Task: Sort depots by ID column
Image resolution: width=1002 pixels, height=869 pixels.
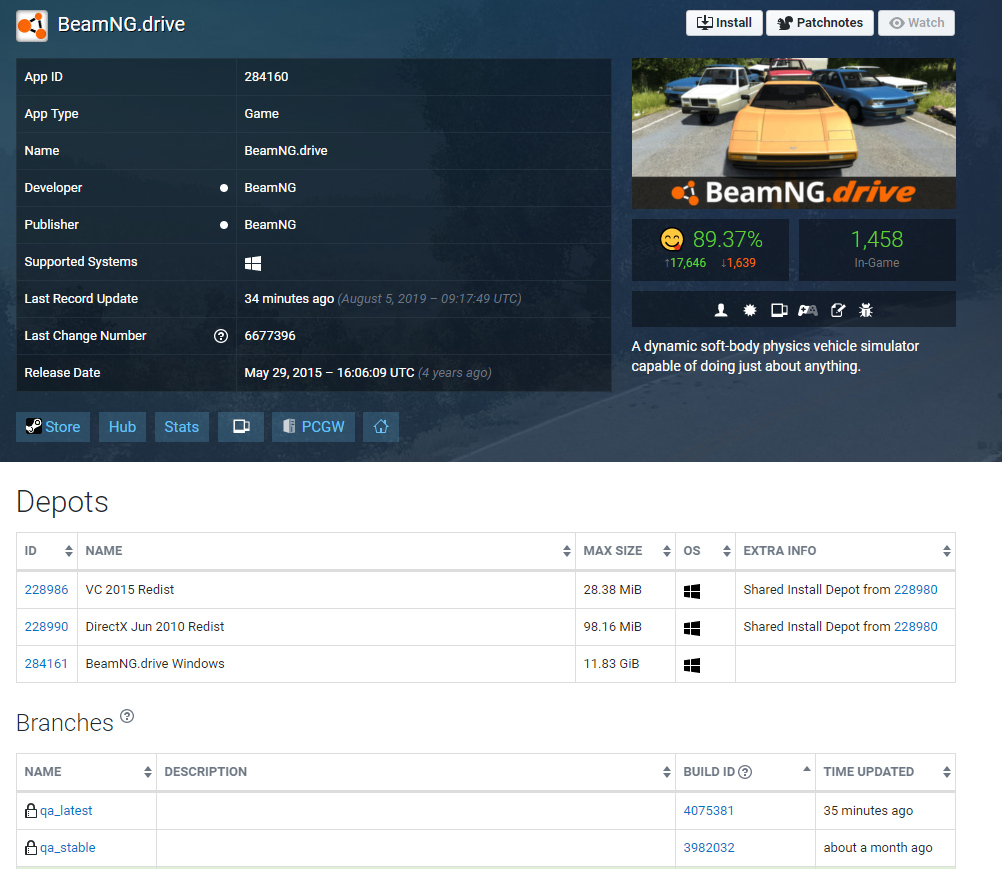Action: point(47,551)
